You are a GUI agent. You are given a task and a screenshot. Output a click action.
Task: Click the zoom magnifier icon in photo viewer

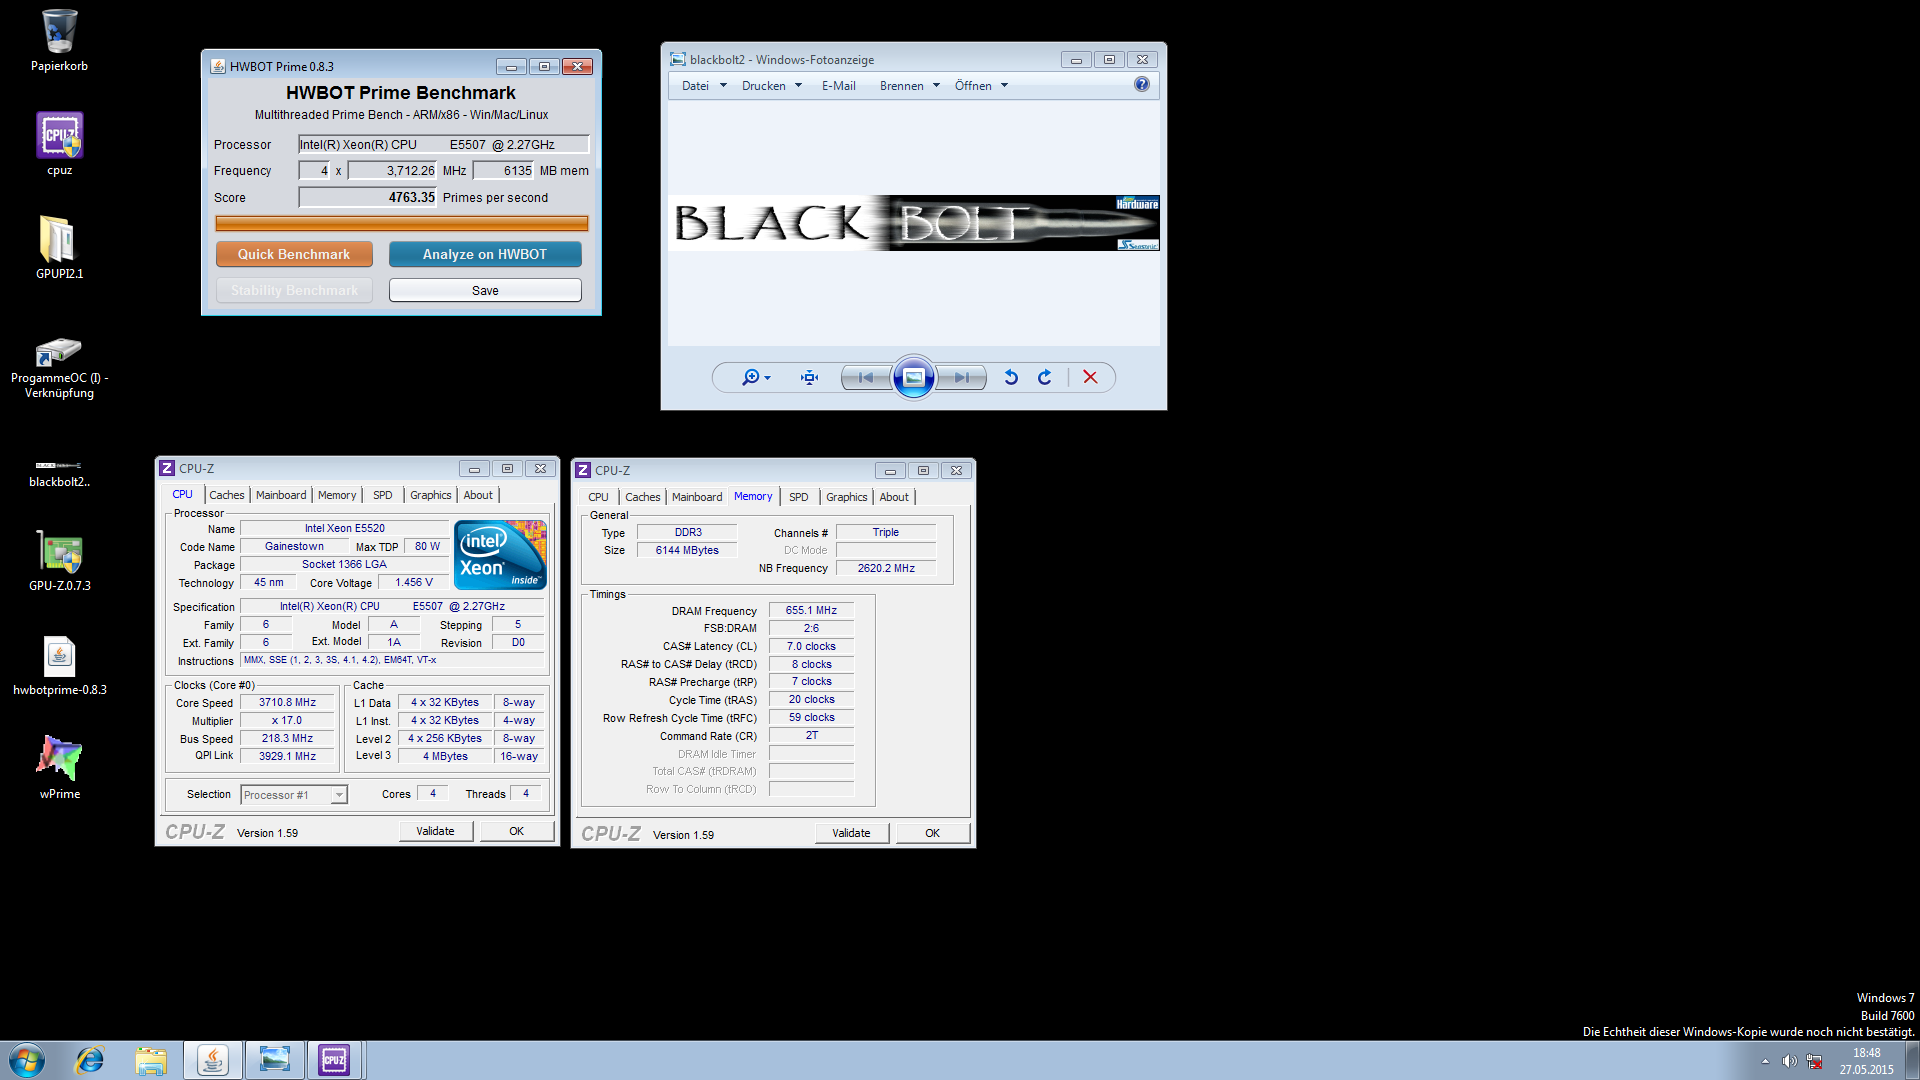pos(750,377)
